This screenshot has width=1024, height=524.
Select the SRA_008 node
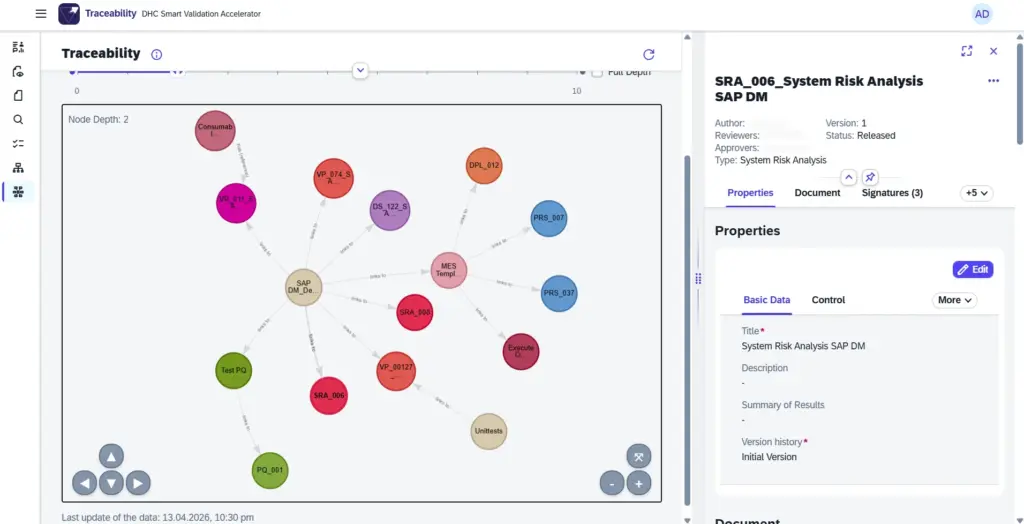click(x=415, y=312)
